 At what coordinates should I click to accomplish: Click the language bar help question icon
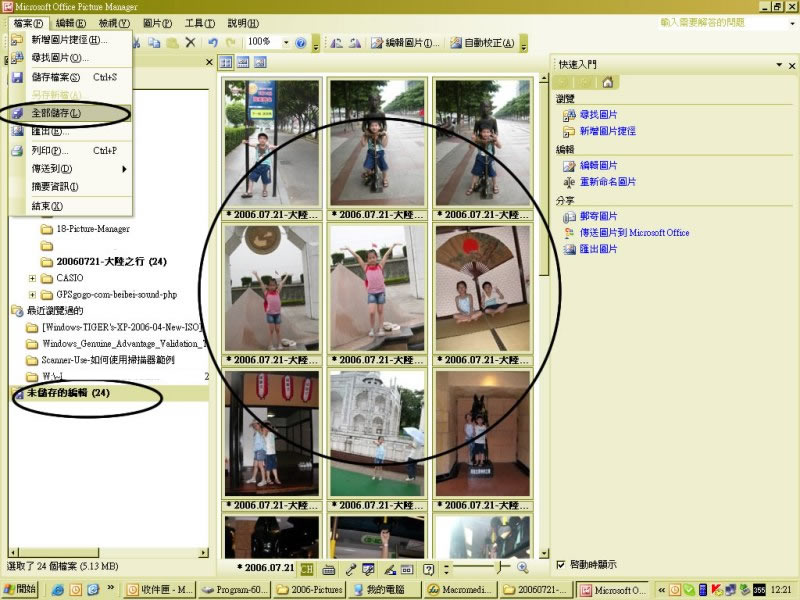(x=429, y=569)
